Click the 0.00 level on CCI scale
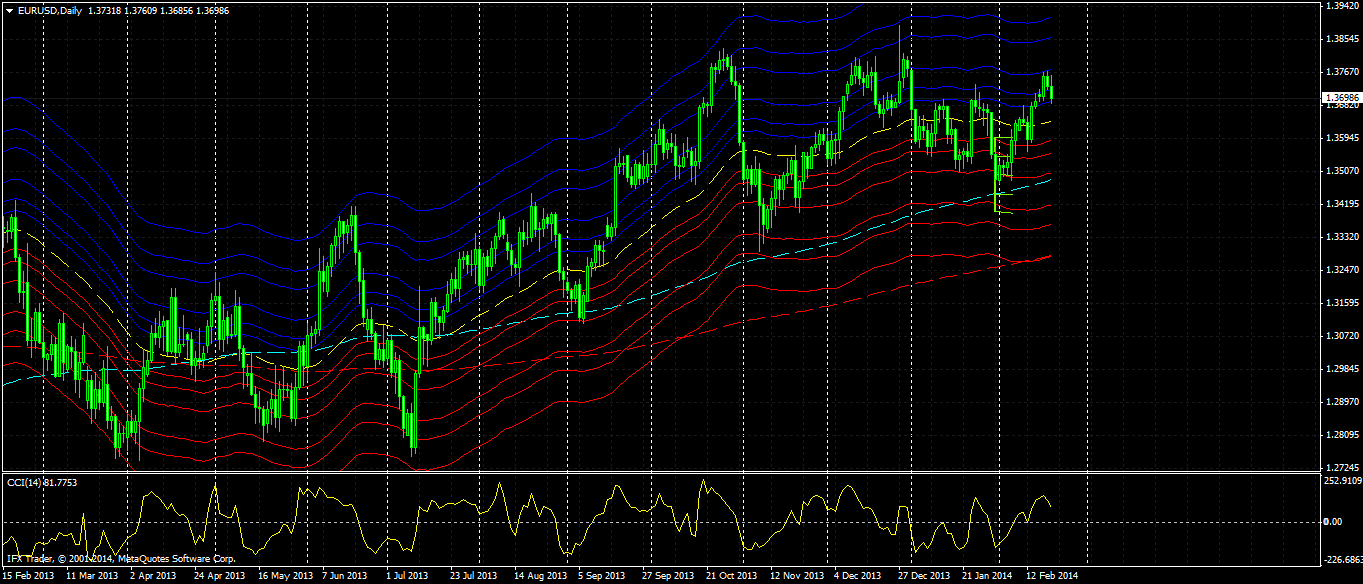The image size is (1363, 584). (x=1332, y=522)
